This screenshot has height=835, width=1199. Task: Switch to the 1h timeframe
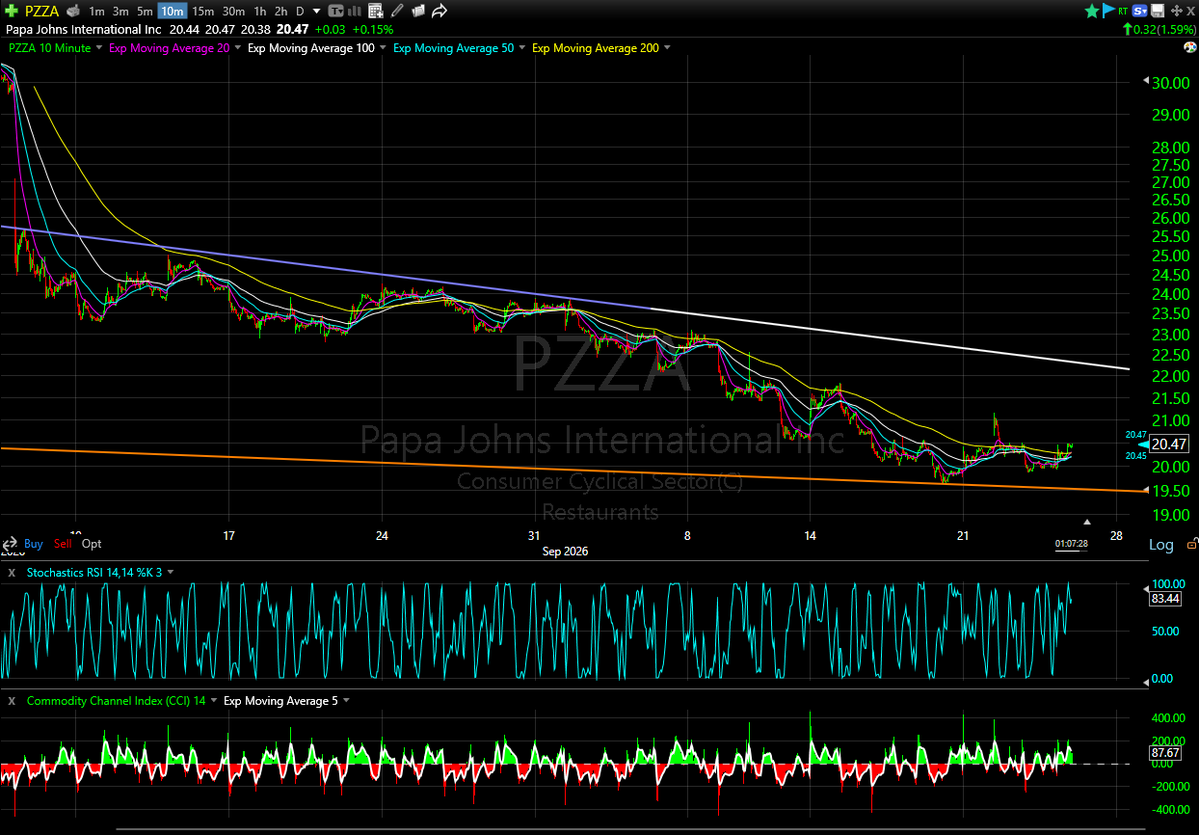coord(260,11)
